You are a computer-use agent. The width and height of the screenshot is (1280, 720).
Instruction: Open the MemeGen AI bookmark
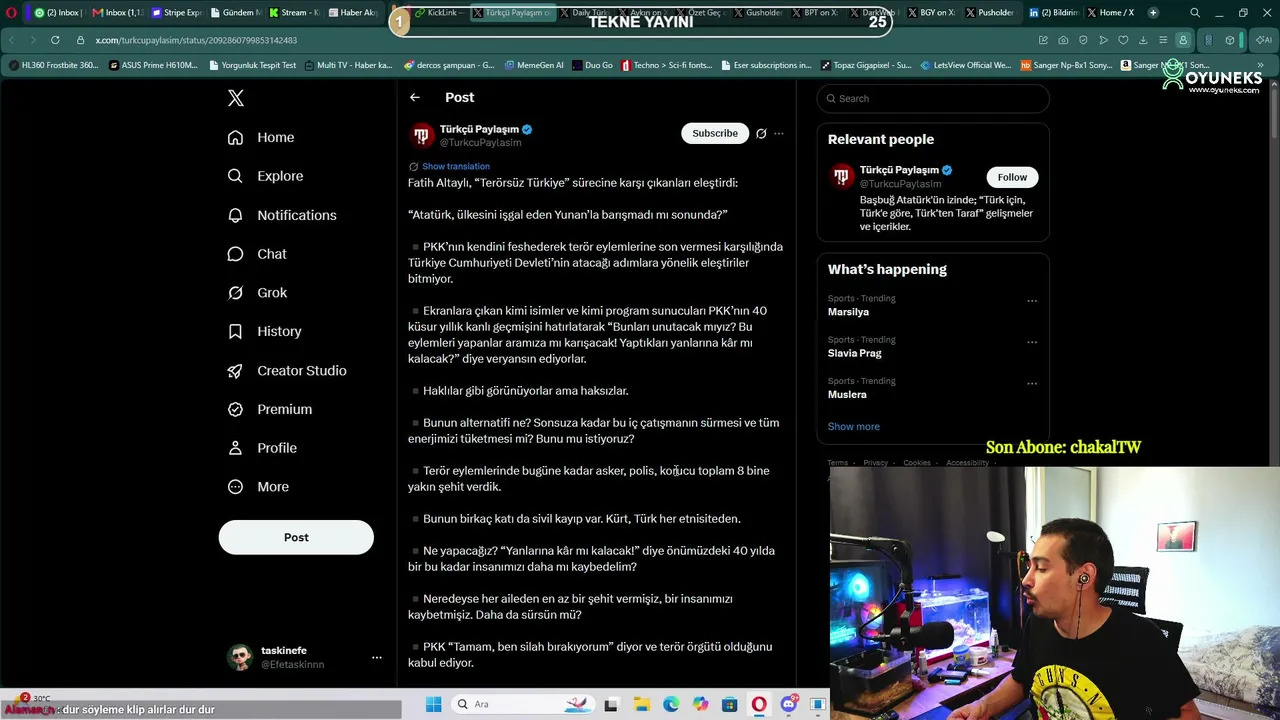(534, 65)
